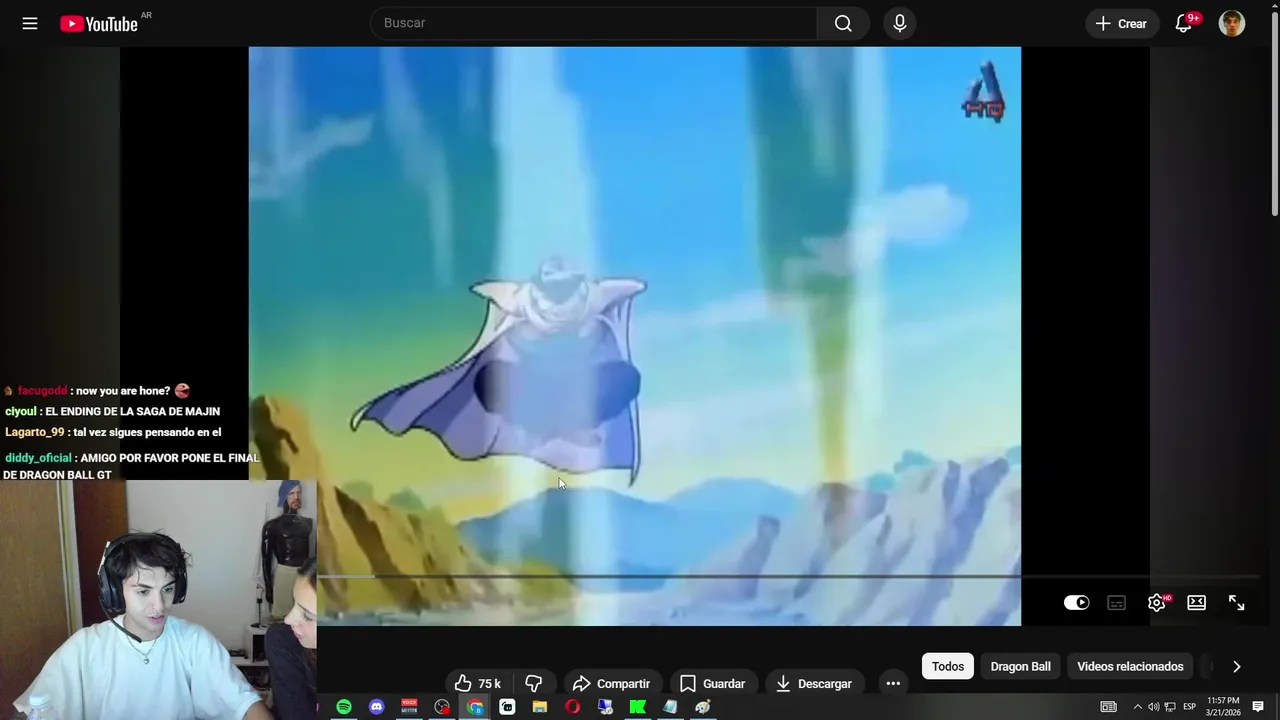Seek on the video progress bar
The width and height of the screenshot is (1280, 720).
point(788,576)
